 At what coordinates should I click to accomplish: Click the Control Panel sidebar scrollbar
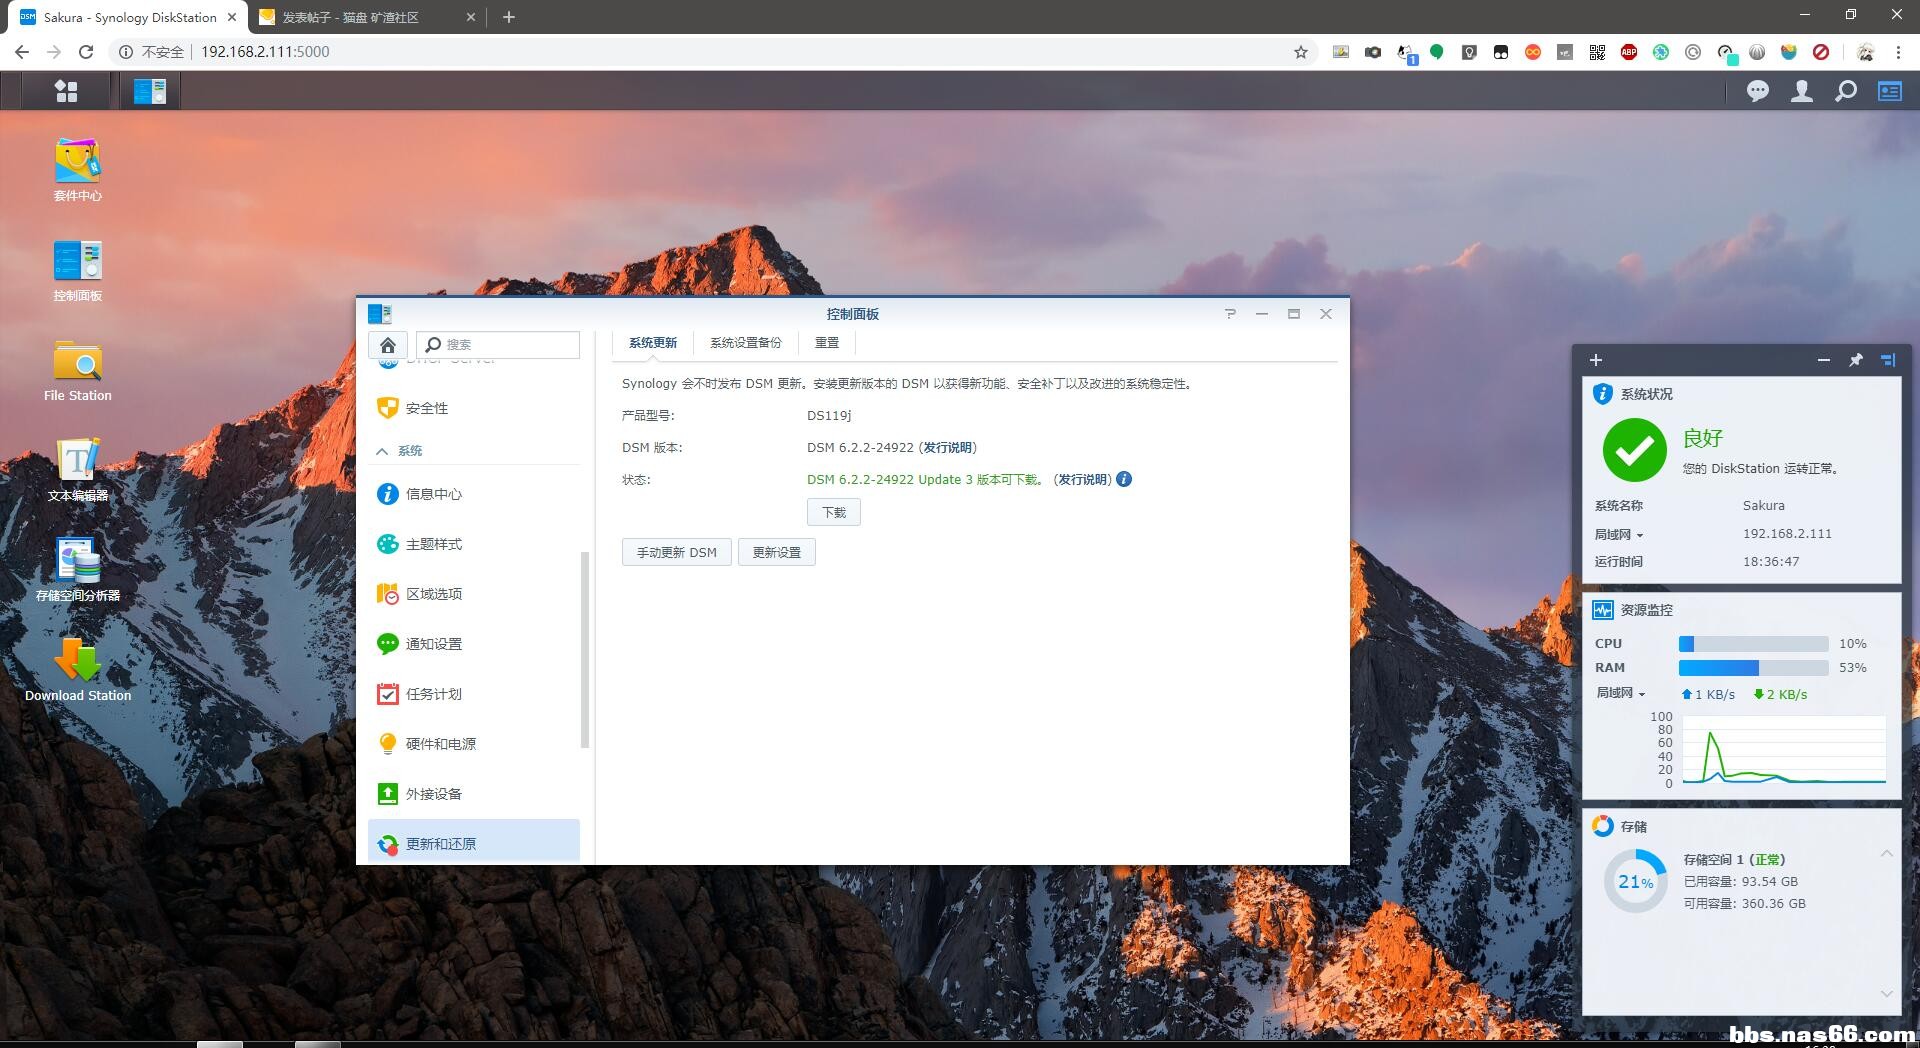click(585, 650)
